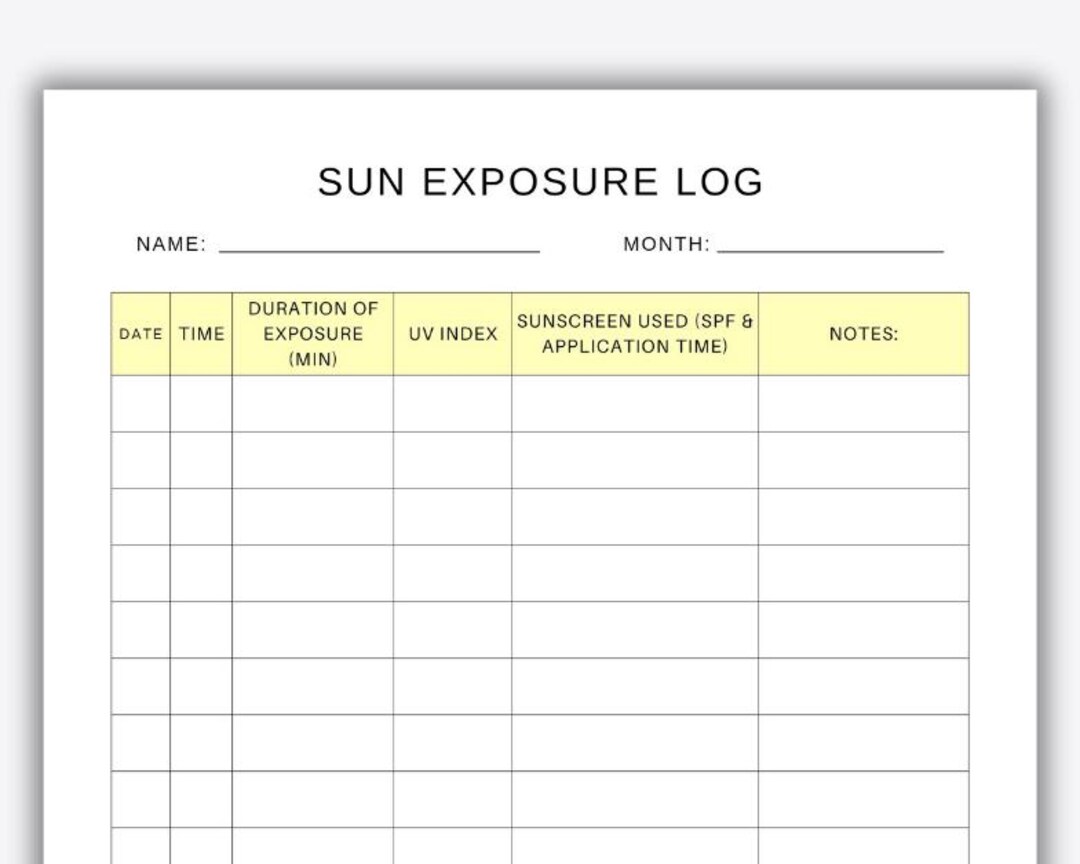This screenshot has height=864, width=1080.
Task: Select the TIME column header
Action: [x=200, y=334]
